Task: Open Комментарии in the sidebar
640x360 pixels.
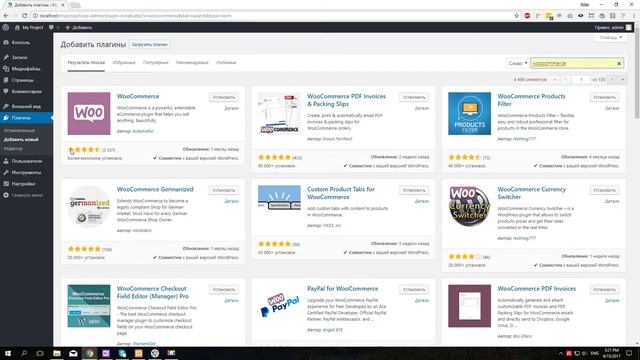Action: point(26,92)
